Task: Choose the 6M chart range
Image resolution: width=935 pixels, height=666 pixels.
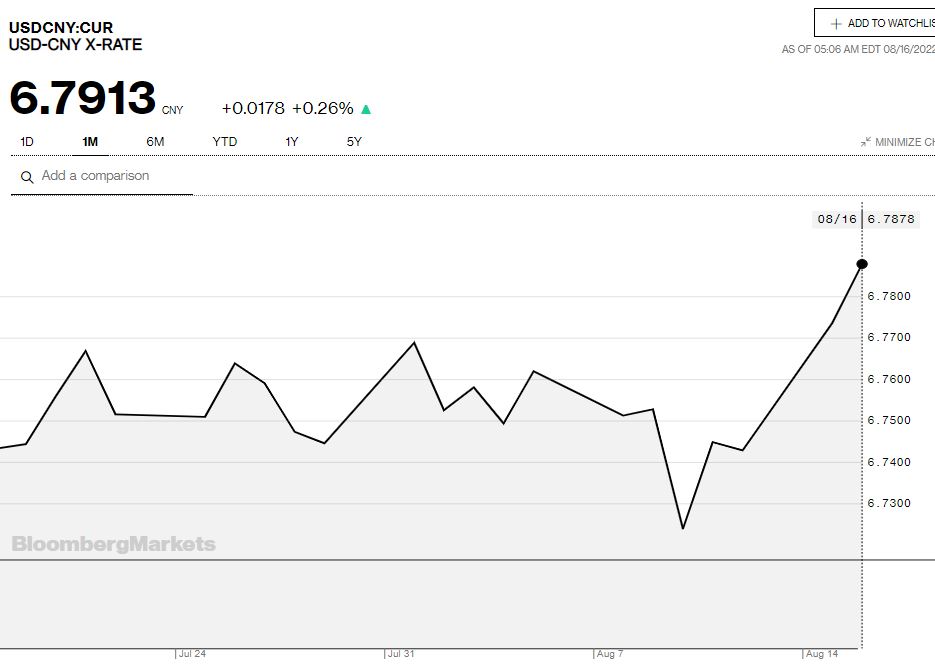Action: coord(155,142)
